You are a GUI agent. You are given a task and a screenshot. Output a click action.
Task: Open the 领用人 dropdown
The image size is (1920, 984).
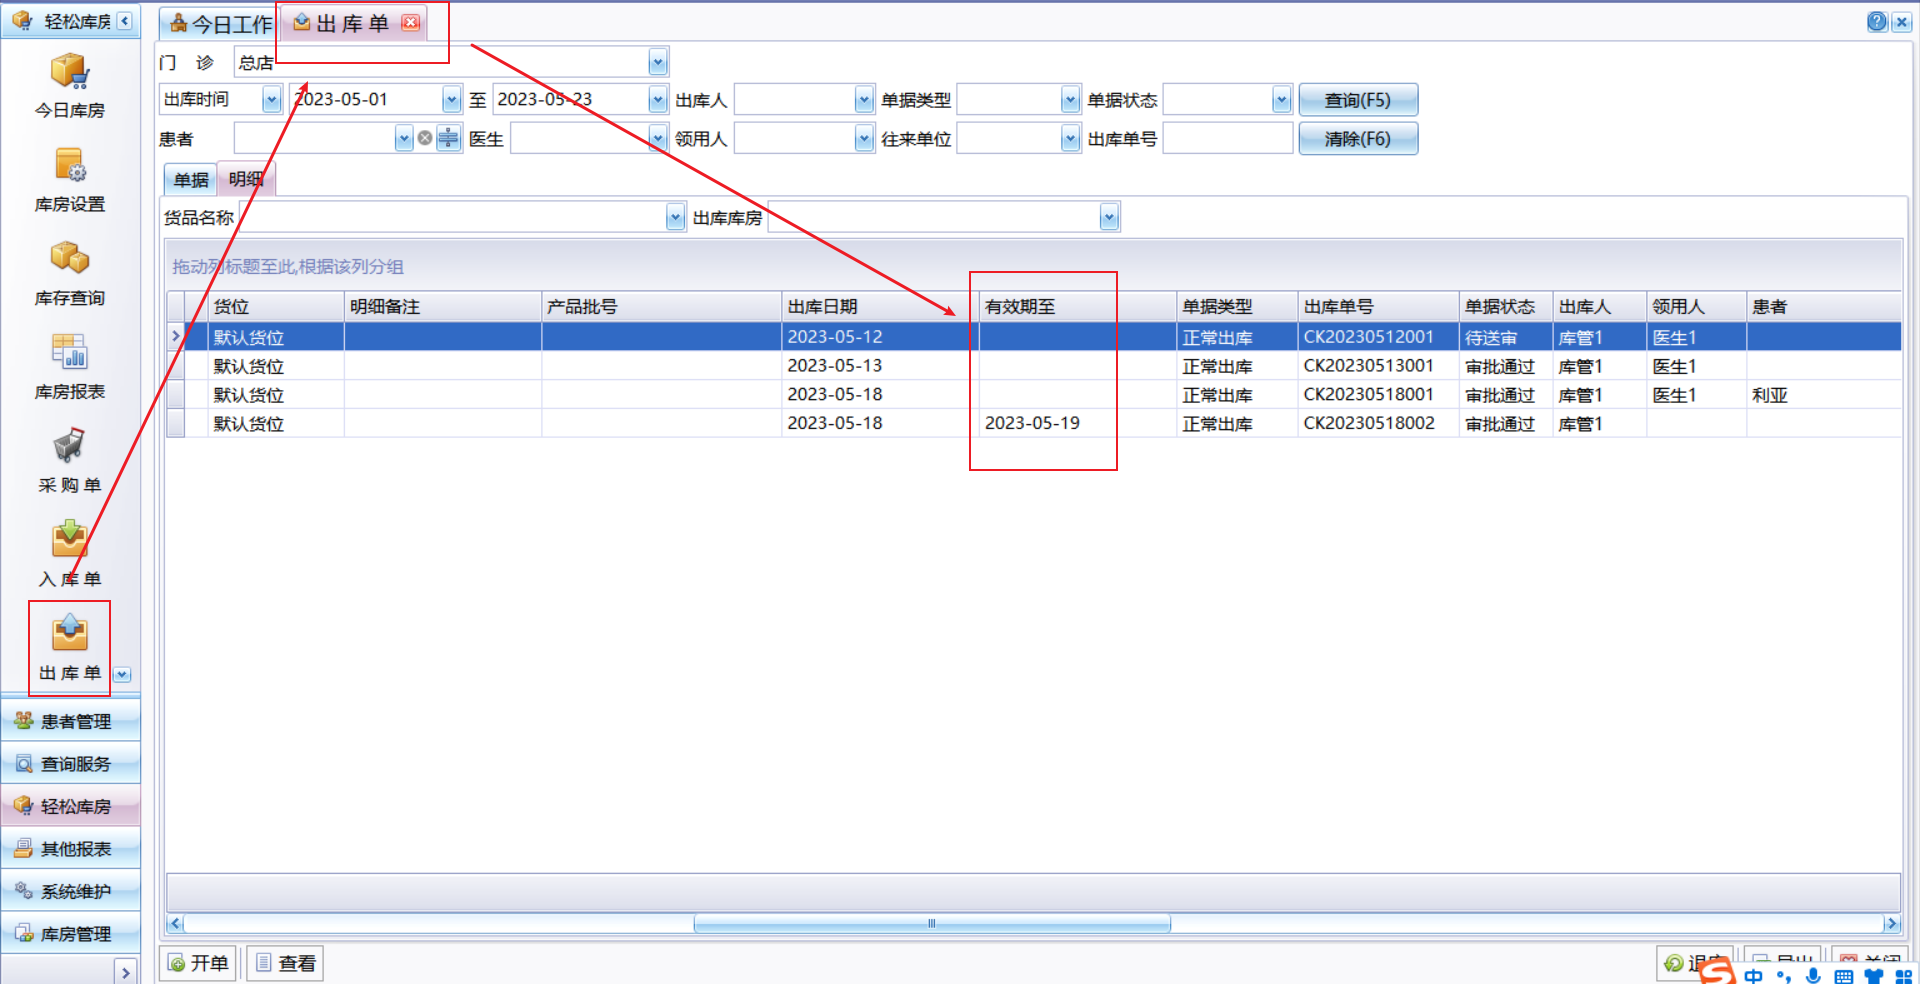coord(864,138)
